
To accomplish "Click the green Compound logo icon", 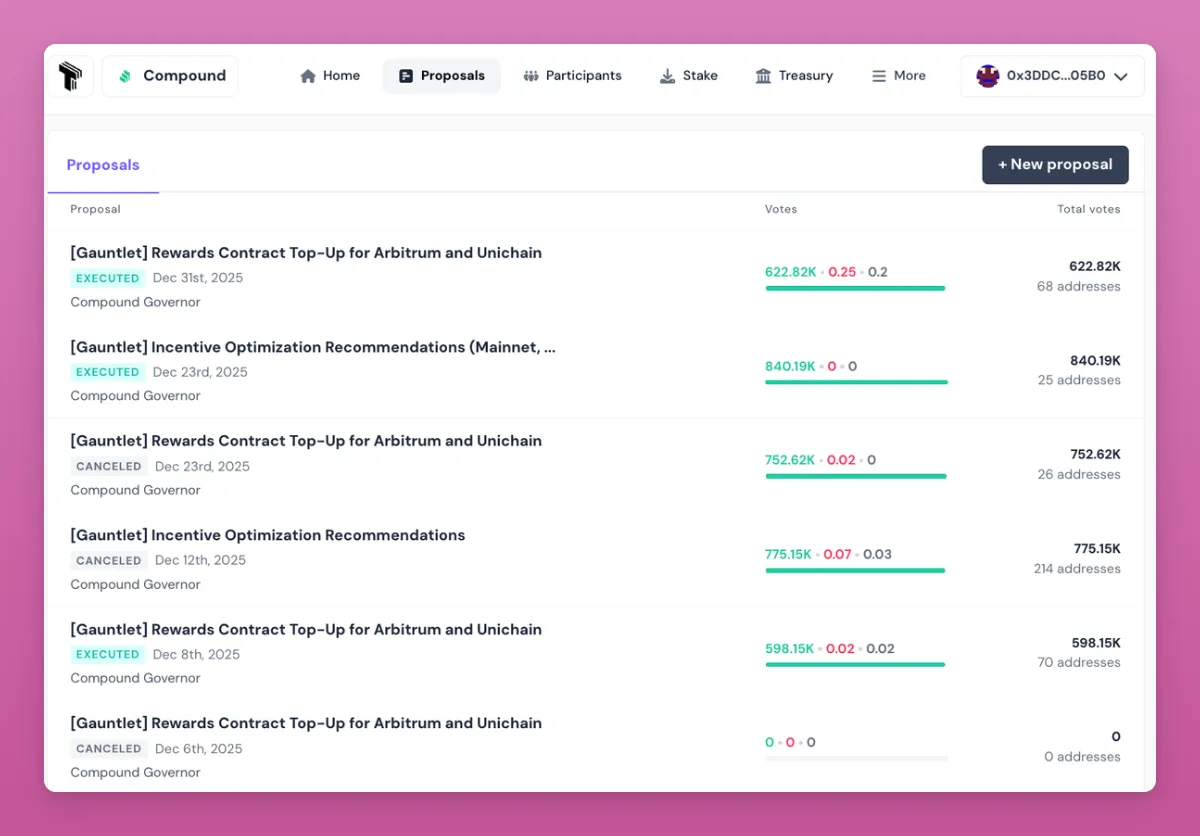I will (x=125, y=76).
